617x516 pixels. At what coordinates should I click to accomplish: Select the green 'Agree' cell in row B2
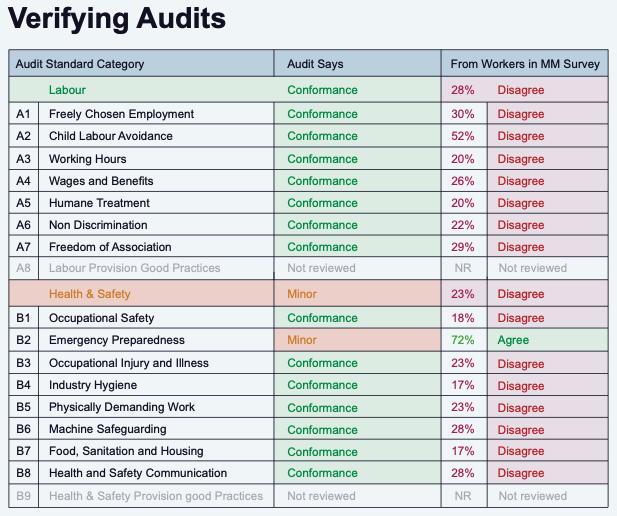(513, 340)
